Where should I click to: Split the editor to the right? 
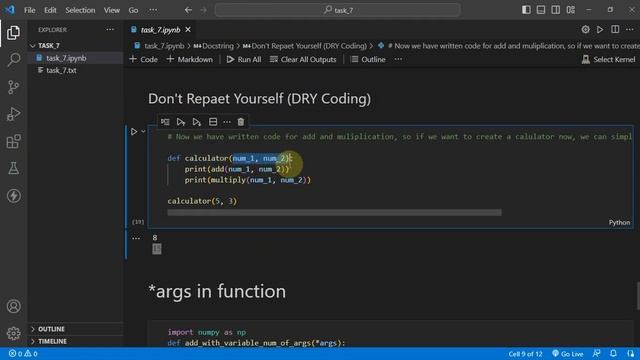[615, 29]
